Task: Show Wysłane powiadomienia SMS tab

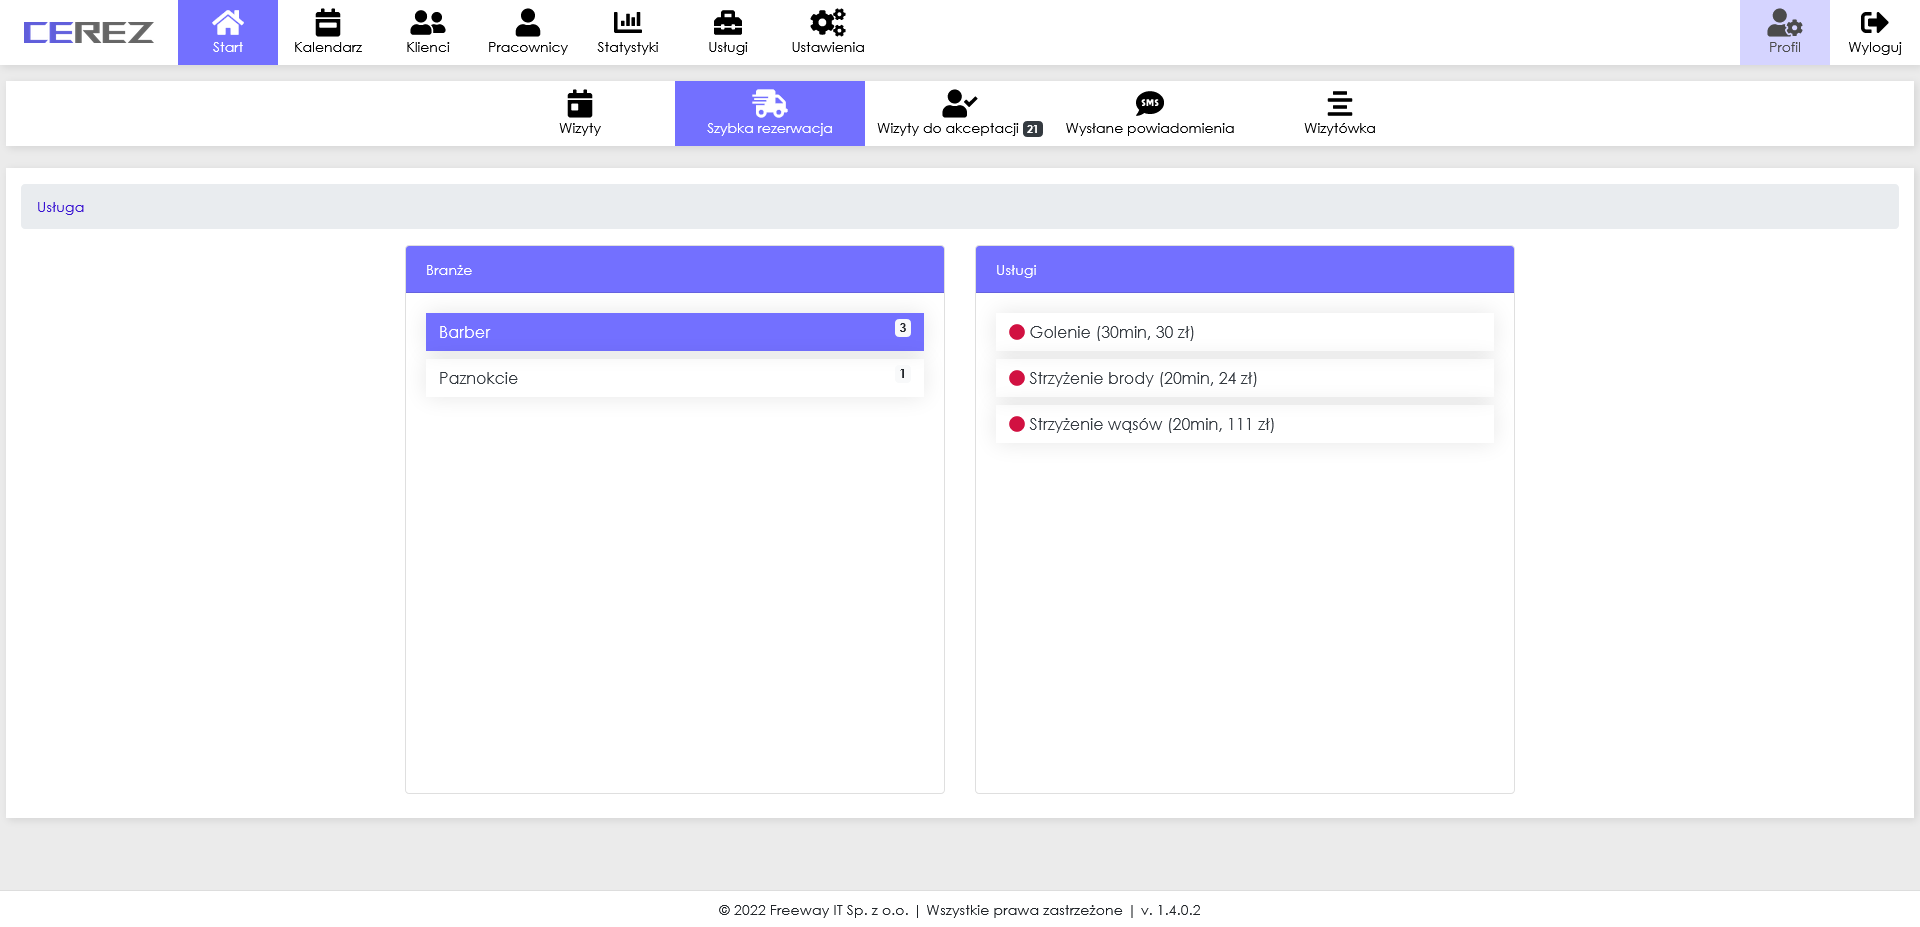Action: [x=1149, y=113]
